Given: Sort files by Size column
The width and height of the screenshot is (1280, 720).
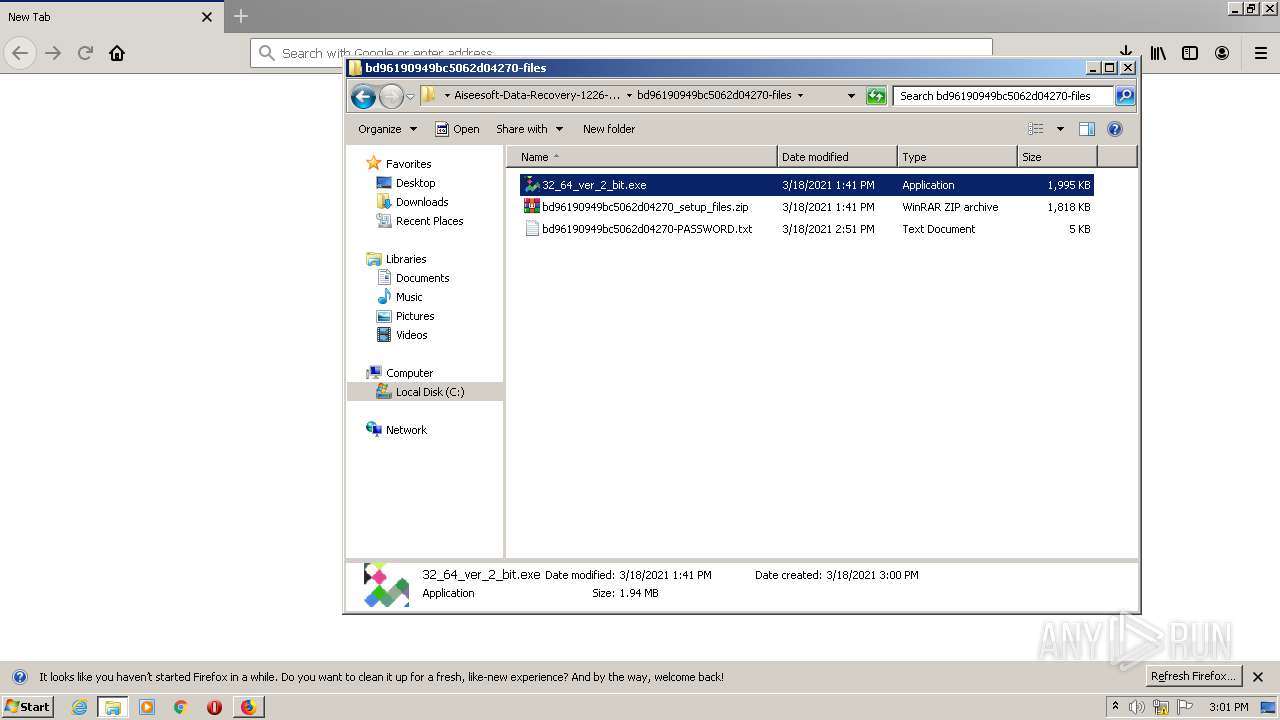Looking at the screenshot, I should (1057, 157).
